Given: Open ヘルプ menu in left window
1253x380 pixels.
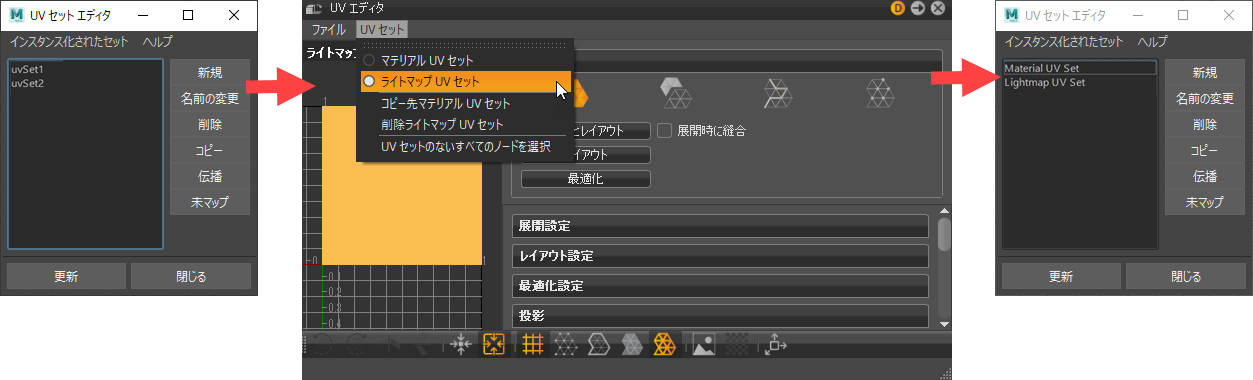Looking at the screenshot, I should pos(157,42).
